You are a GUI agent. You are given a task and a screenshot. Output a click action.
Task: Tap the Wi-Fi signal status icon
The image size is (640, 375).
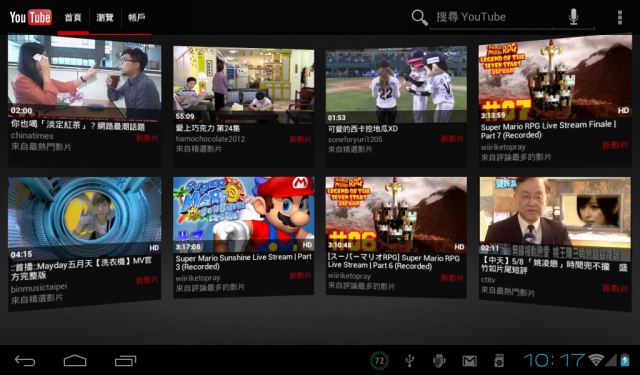[x=596, y=359]
